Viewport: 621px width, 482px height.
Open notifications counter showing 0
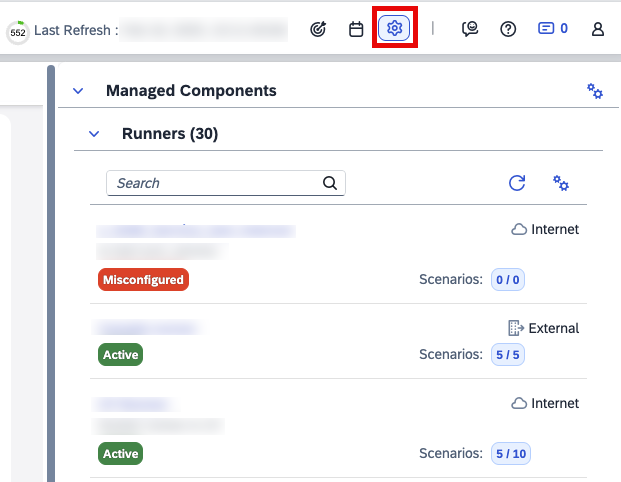tap(553, 29)
